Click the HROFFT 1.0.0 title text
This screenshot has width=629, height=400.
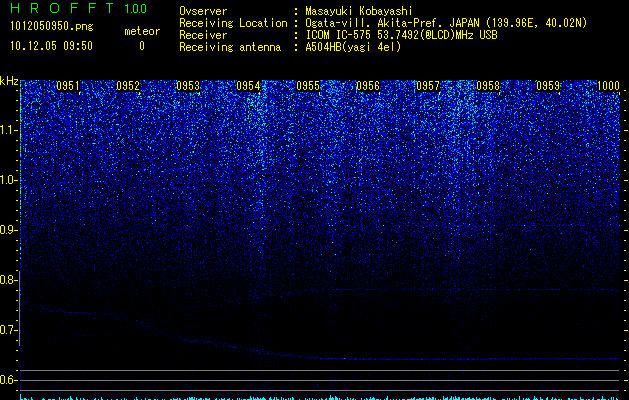point(79,8)
